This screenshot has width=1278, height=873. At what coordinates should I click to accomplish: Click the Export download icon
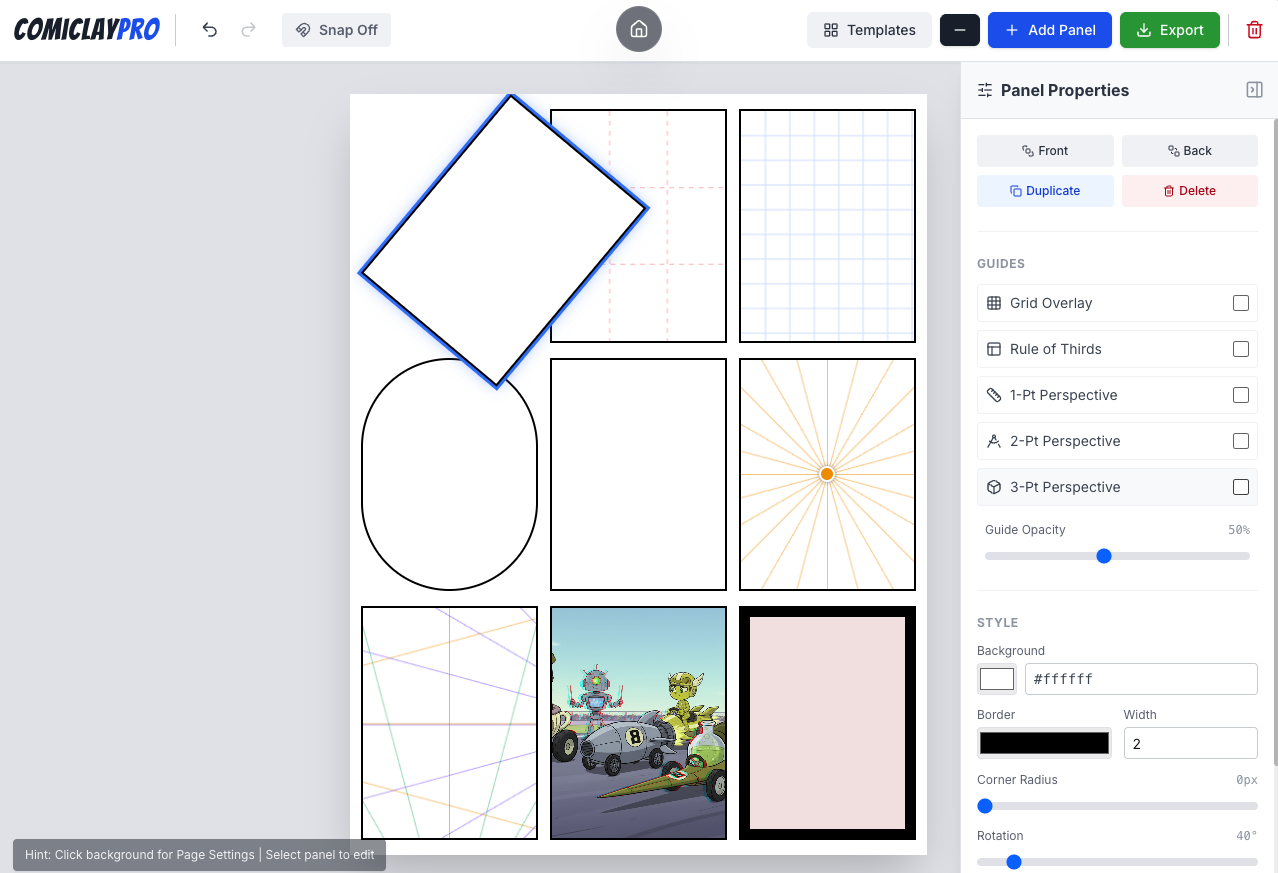[1144, 30]
